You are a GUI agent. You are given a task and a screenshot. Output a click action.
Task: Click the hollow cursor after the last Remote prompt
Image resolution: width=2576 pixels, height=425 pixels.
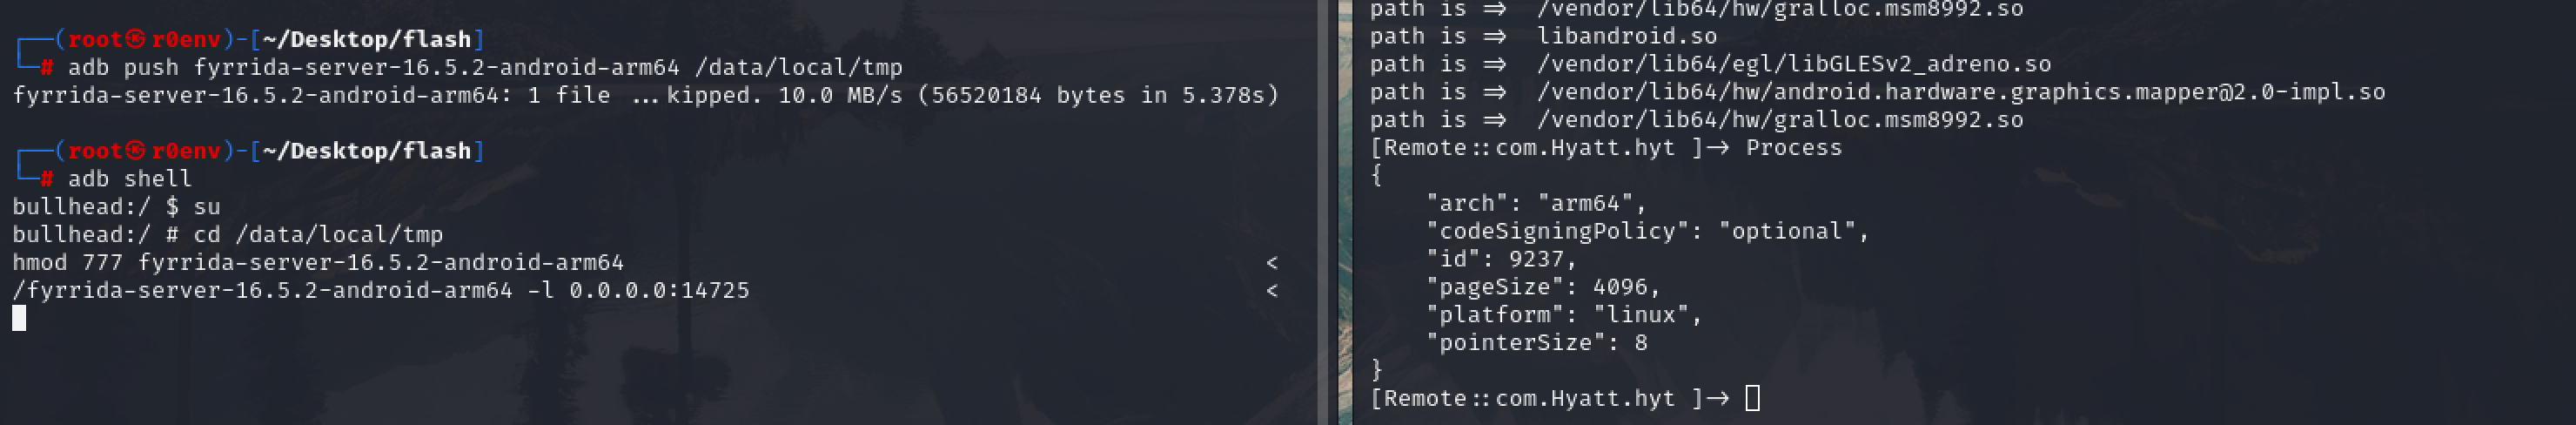tap(1752, 398)
